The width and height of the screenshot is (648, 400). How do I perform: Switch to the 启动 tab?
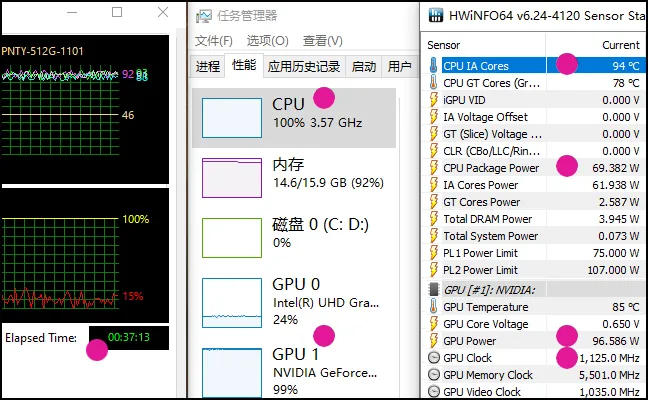pyautogui.click(x=364, y=66)
